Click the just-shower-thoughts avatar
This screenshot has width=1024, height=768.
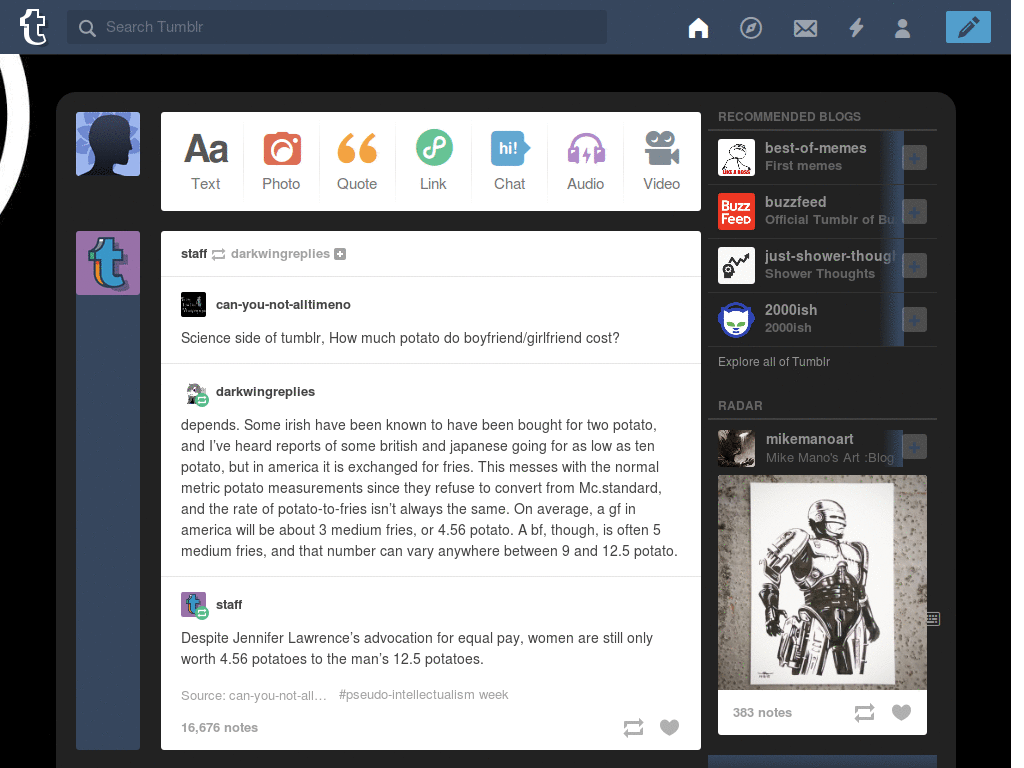tap(736, 266)
